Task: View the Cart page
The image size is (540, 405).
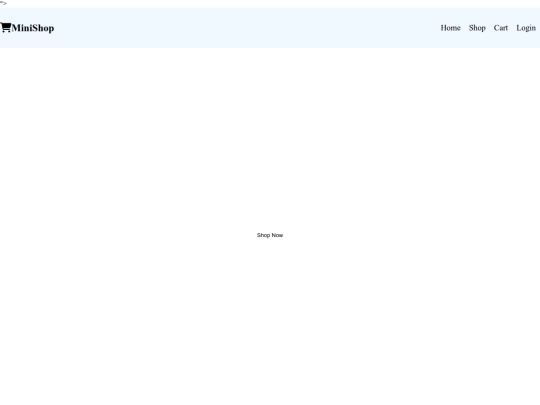Action: pyautogui.click(x=501, y=28)
